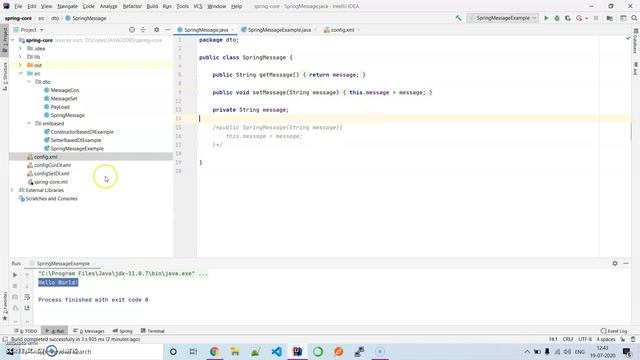
Task: Hide the Run panel with the minus icon
Action: pos(626,264)
